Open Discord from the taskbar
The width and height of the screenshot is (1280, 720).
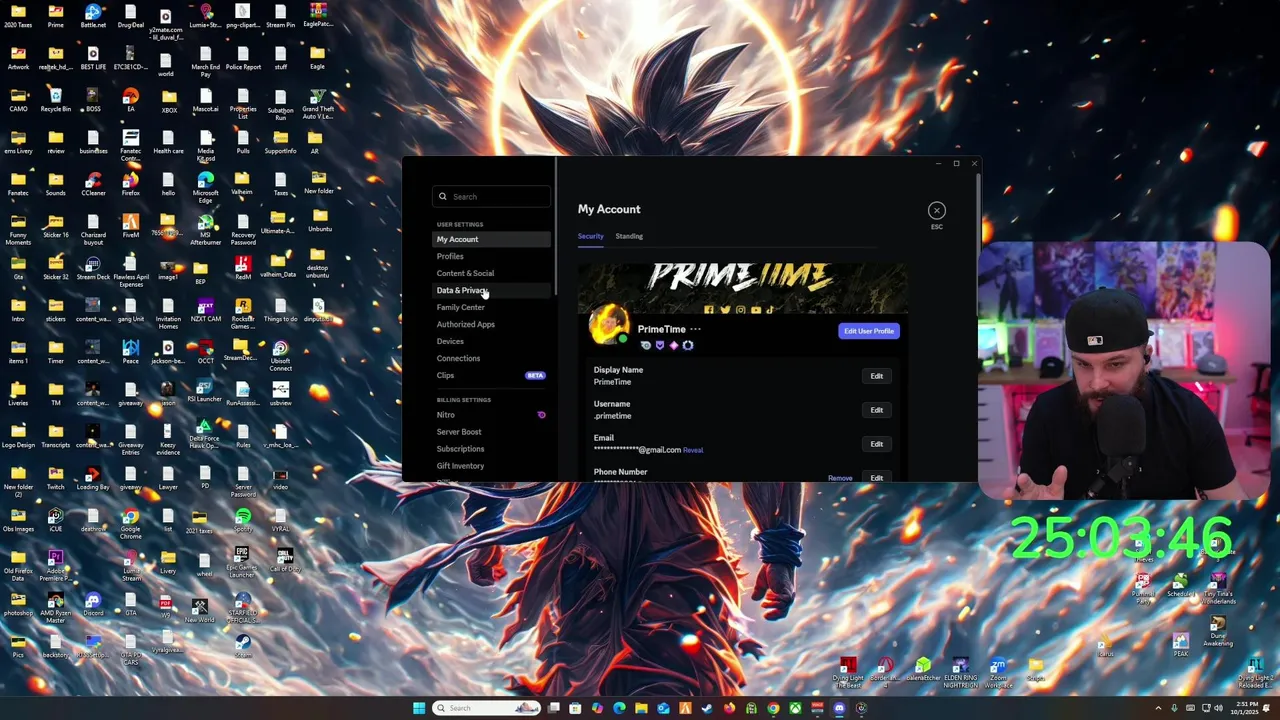(x=839, y=708)
